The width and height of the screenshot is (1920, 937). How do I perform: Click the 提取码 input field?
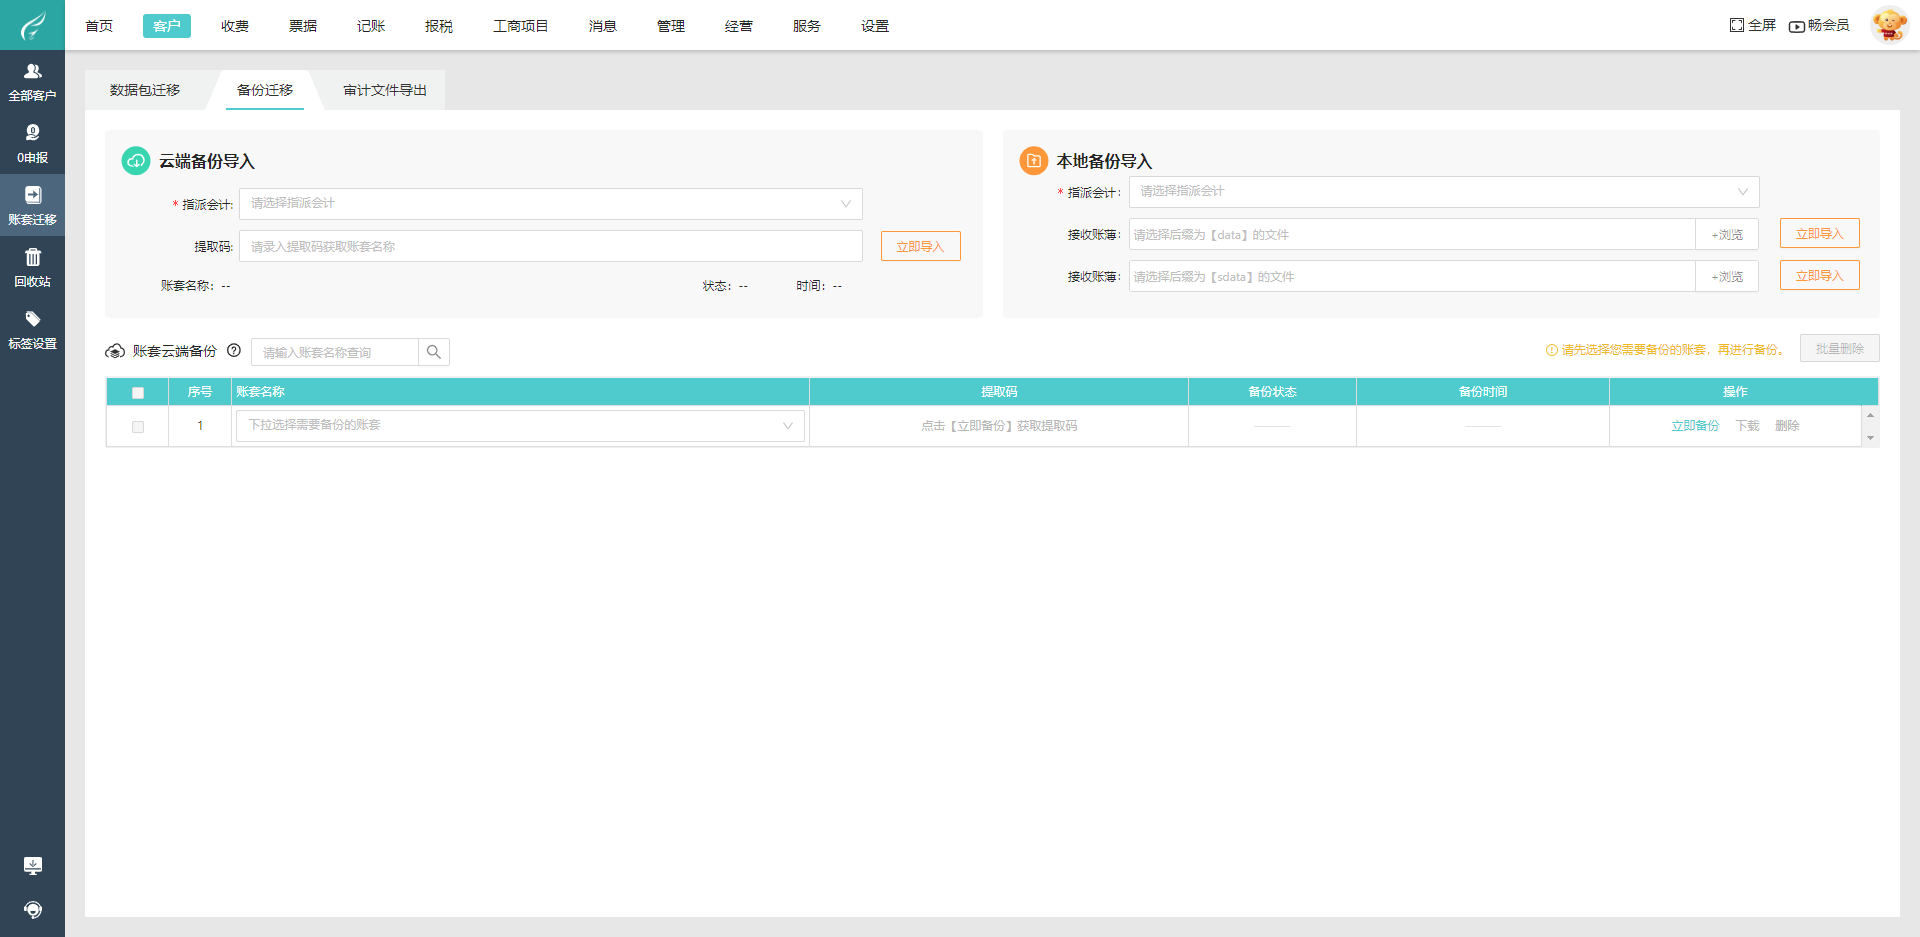[550, 245]
